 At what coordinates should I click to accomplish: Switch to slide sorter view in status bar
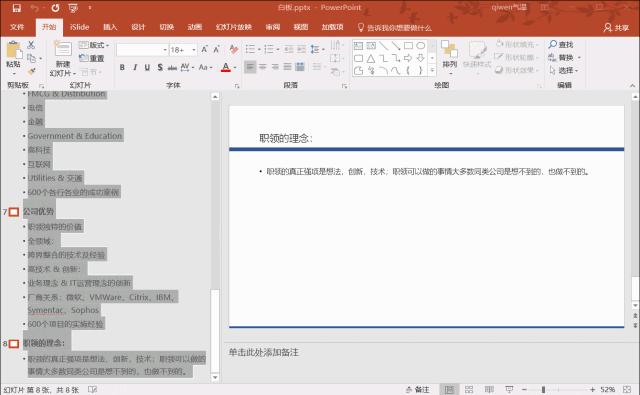point(469,390)
